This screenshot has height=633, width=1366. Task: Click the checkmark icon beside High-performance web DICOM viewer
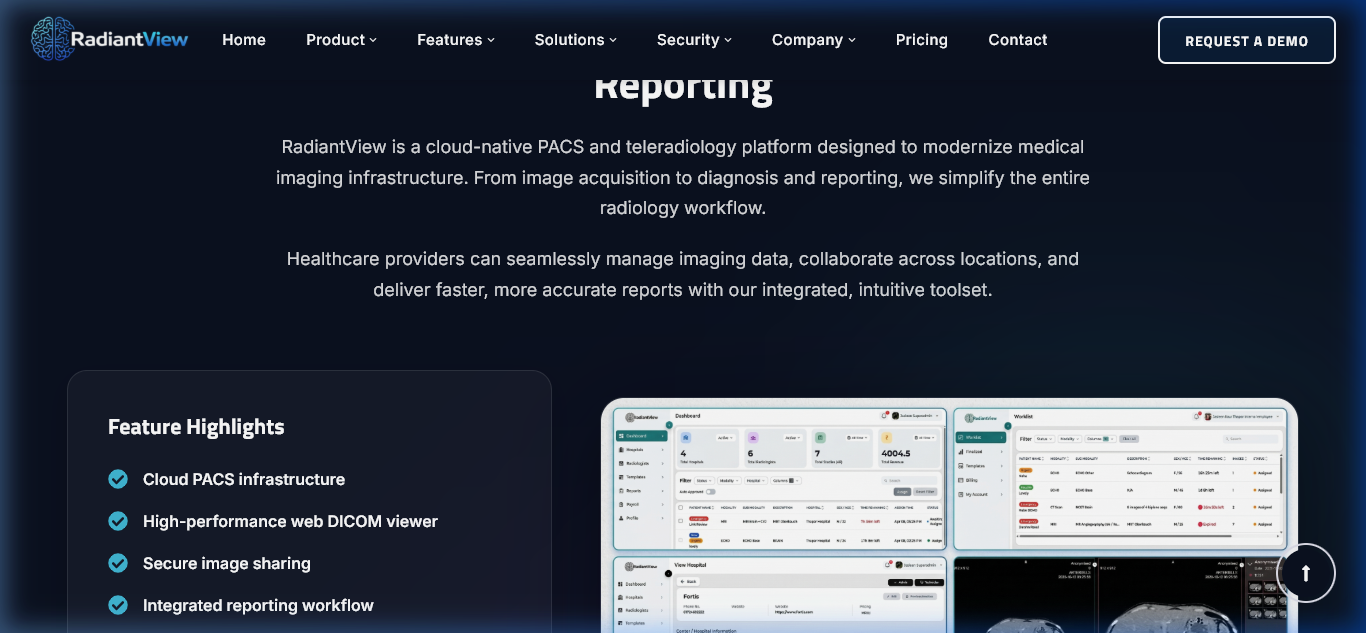(x=118, y=521)
